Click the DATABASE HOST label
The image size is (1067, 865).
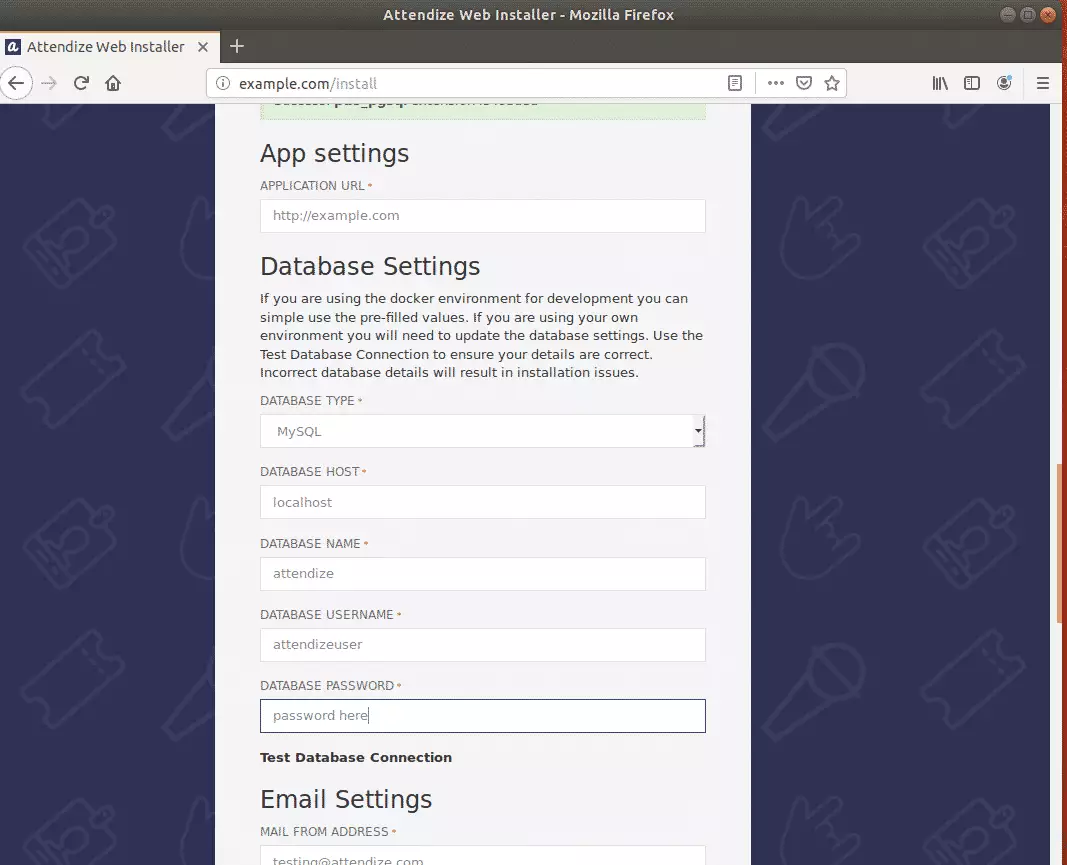pos(310,472)
